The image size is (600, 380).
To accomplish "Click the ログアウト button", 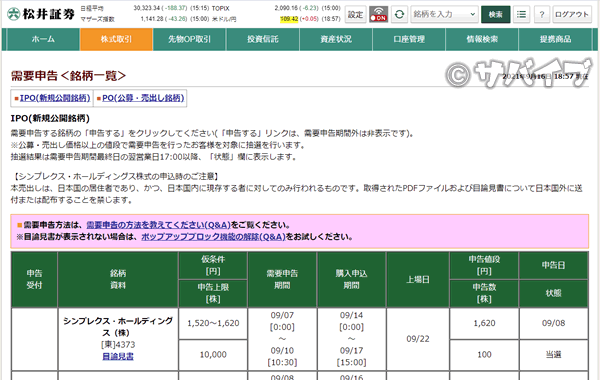I will point(572,14).
